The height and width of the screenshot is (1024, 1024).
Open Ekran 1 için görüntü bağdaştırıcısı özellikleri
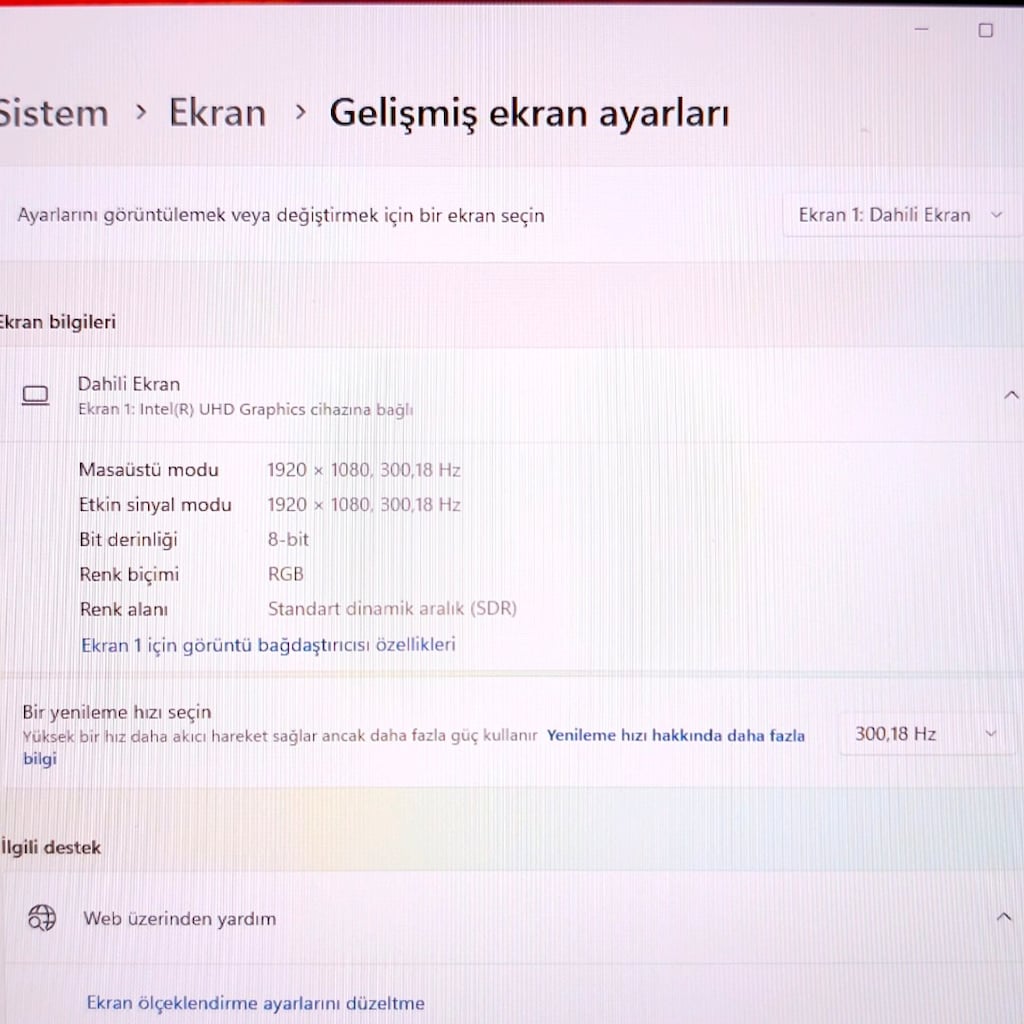[x=268, y=645]
